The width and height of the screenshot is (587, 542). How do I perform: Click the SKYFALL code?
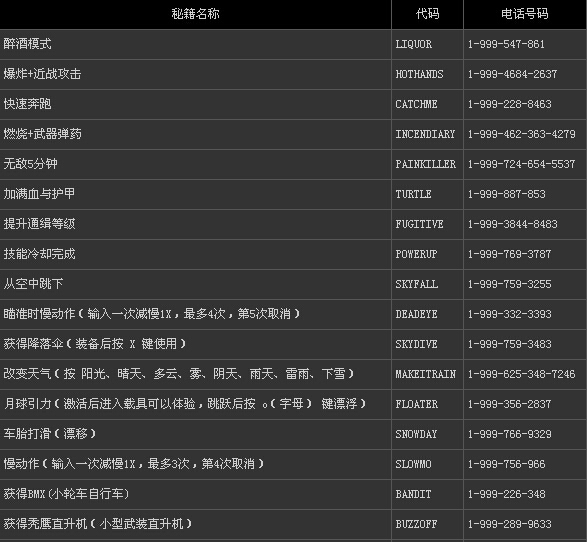pos(417,284)
